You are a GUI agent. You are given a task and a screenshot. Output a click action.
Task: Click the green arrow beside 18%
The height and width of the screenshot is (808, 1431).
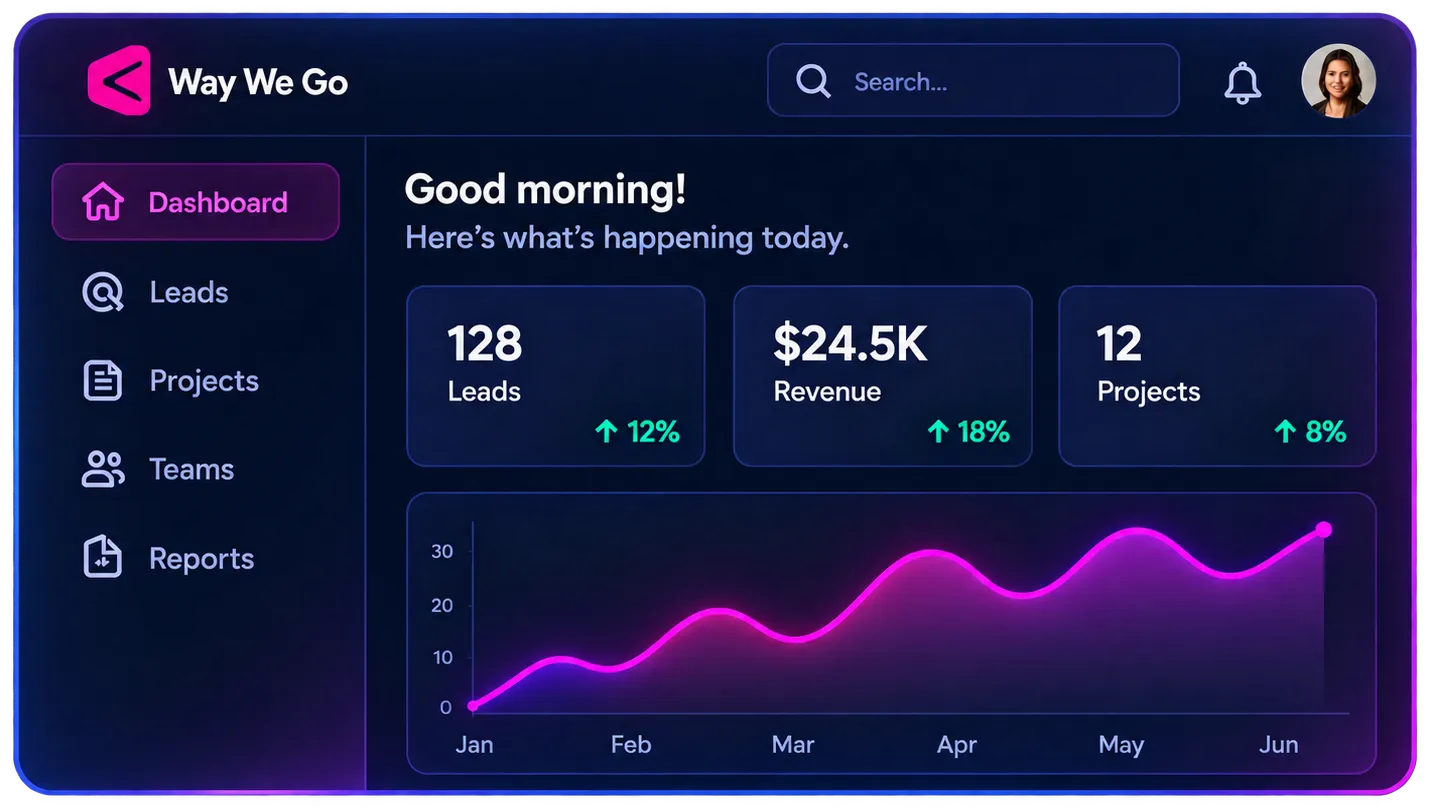(937, 431)
